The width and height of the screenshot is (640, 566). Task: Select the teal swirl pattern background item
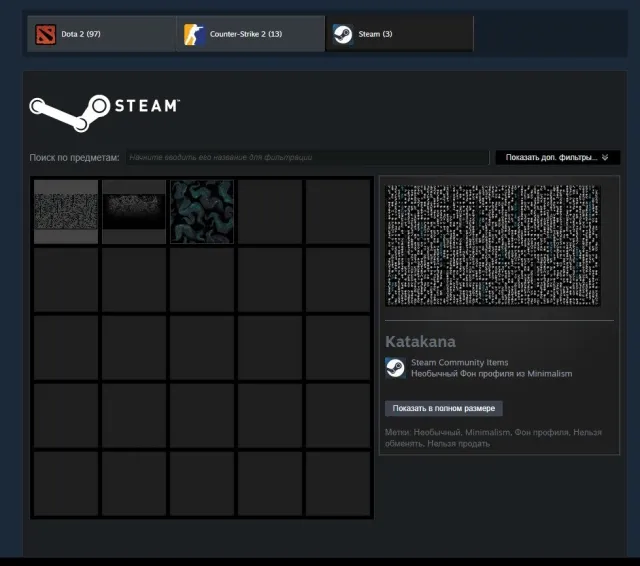point(202,212)
